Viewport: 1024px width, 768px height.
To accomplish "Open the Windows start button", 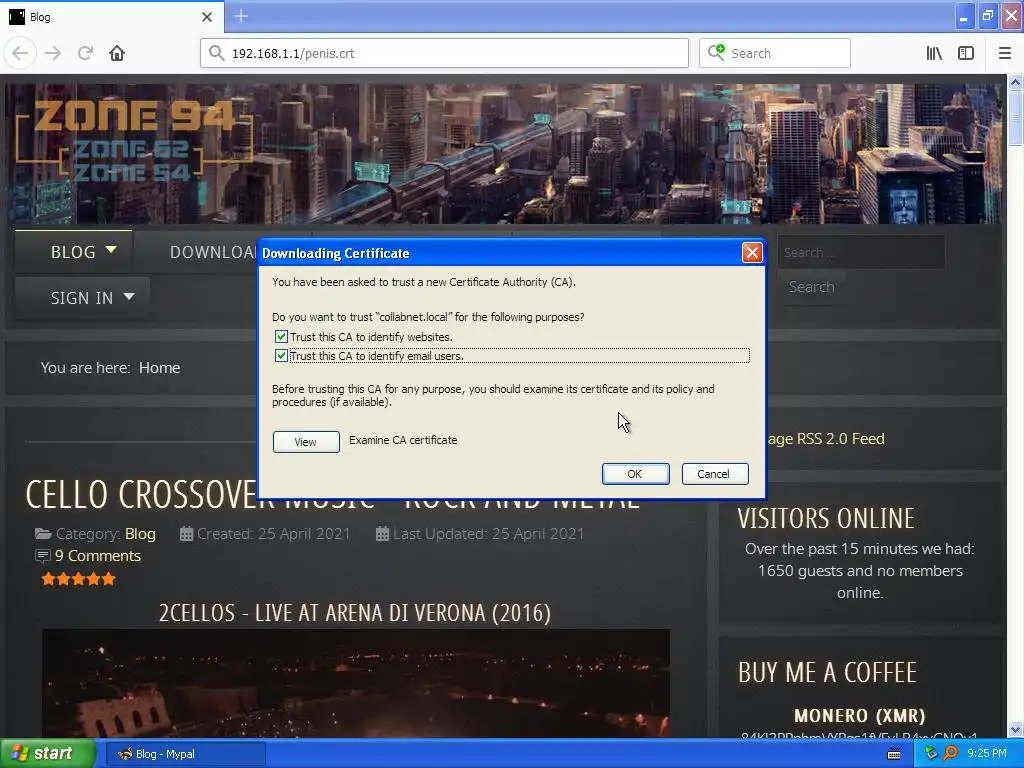I will click(x=47, y=754).
